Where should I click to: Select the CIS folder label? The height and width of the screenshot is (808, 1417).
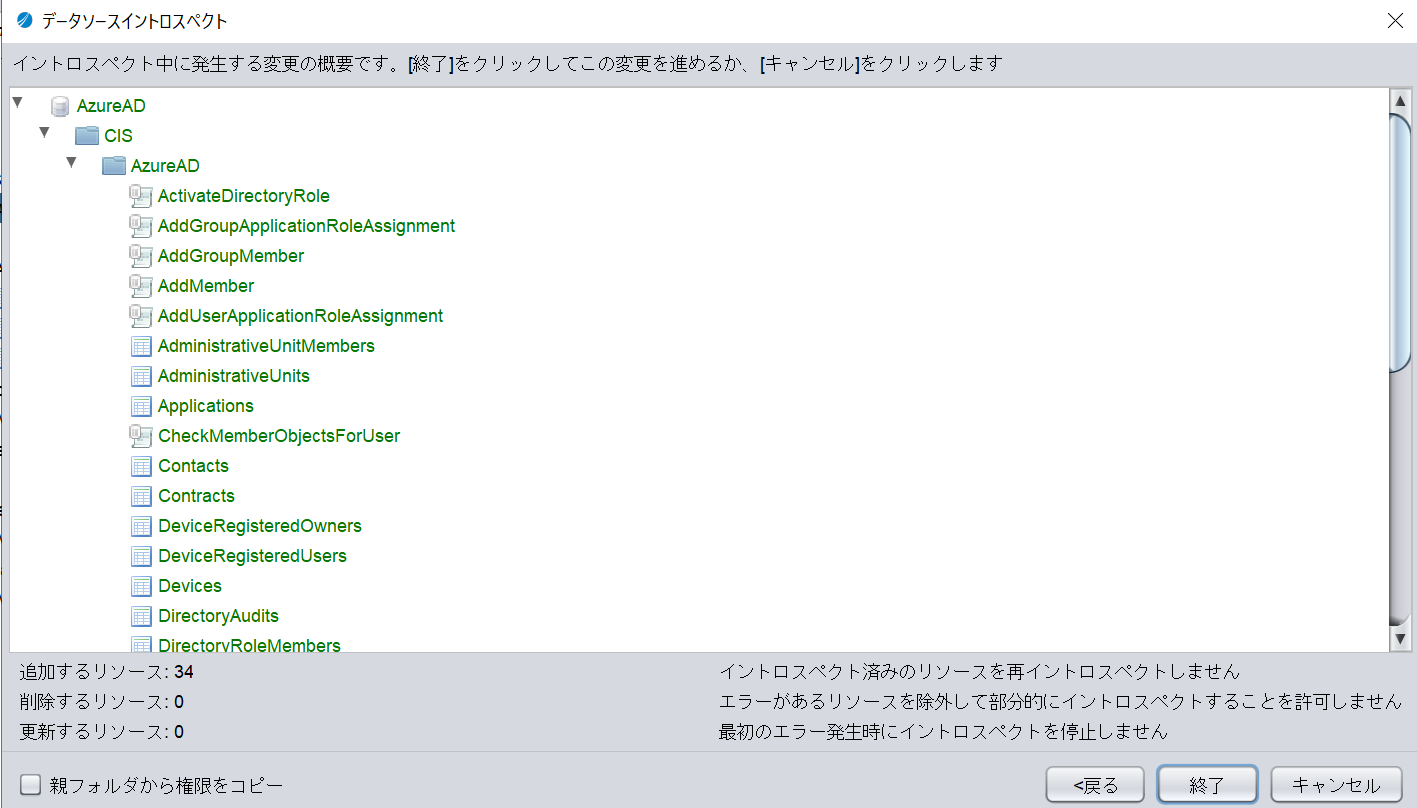tap(118, 136)
